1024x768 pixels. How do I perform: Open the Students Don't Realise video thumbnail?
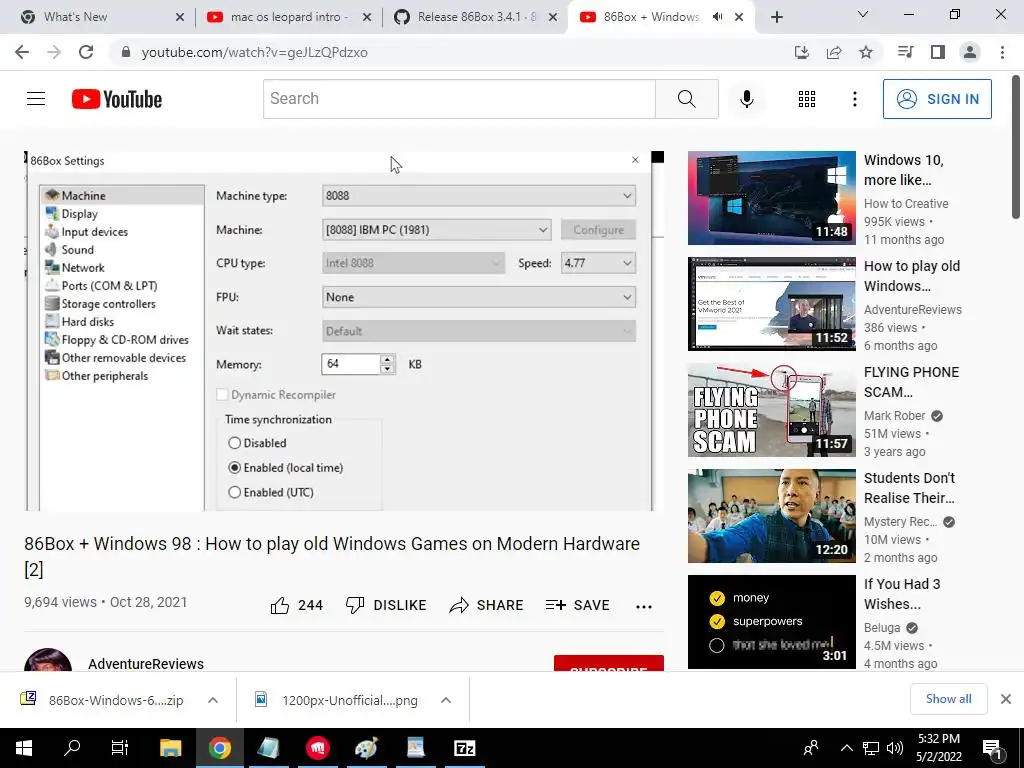tap(771, 516)
